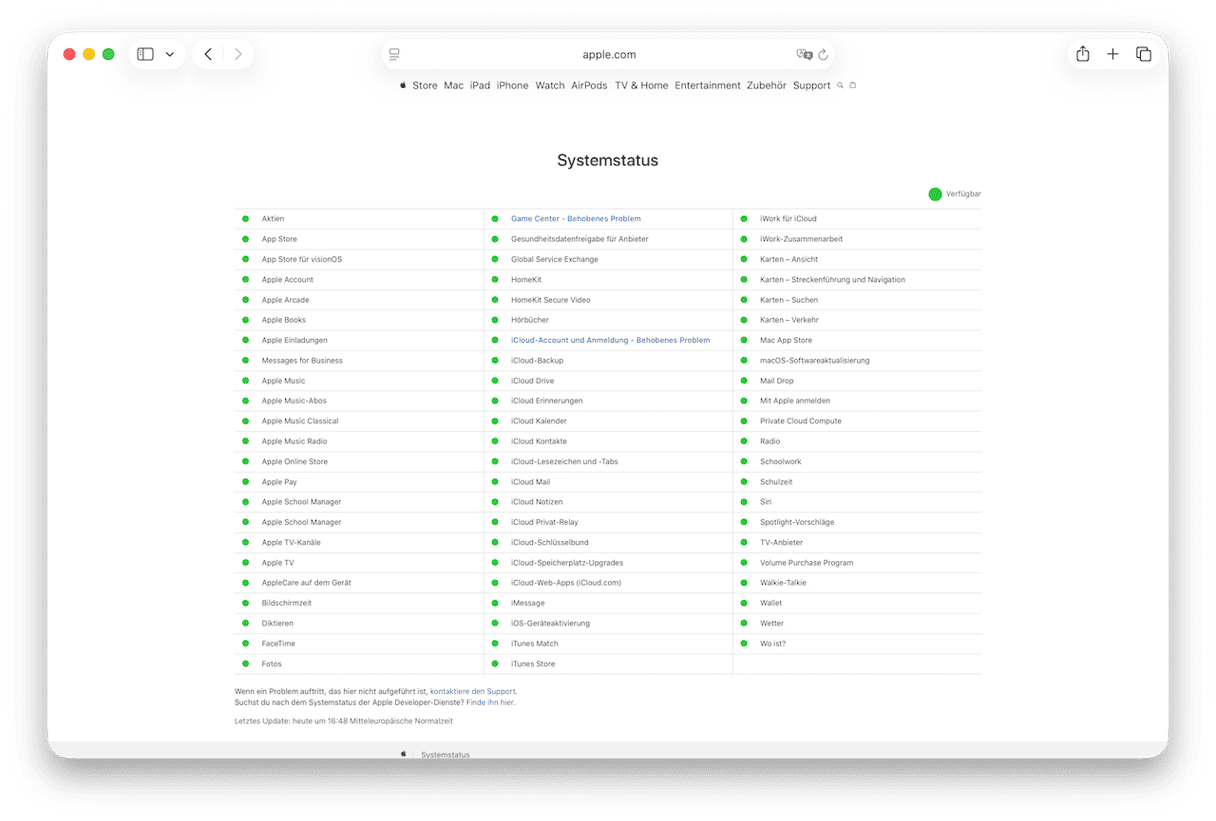Select the iPhone navigation item

[512, 86]
